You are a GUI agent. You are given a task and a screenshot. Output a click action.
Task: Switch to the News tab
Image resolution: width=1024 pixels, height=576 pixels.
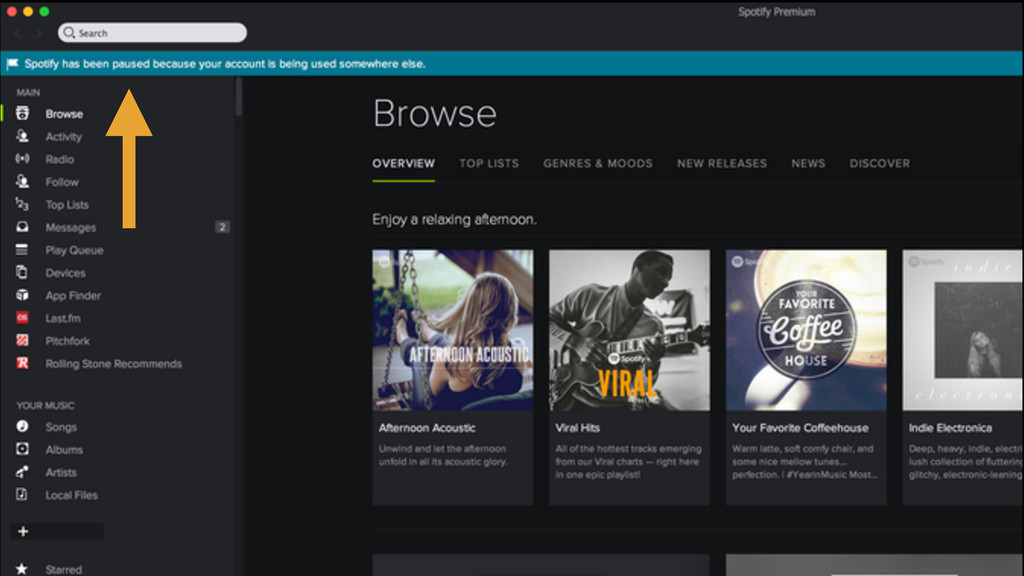click(808, 163)
